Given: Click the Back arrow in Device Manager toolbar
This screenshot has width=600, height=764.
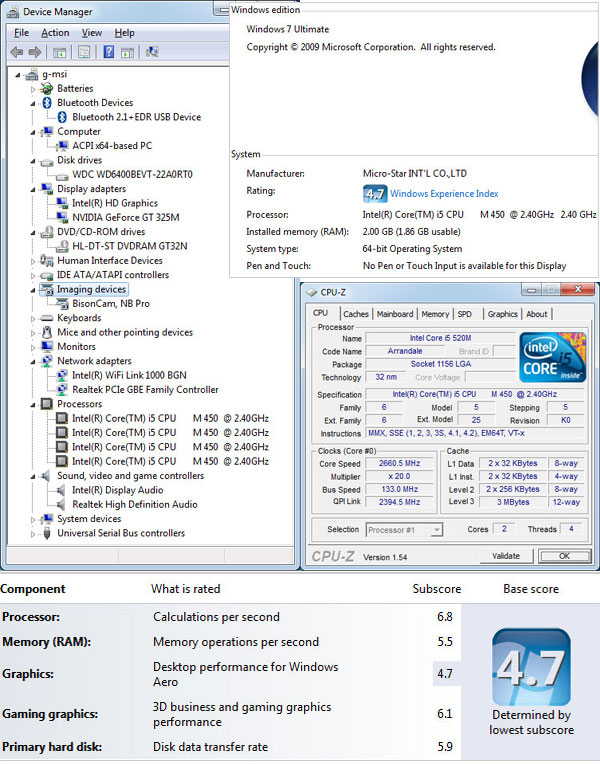Looking at the screenshot, I should pyautogui.click(x=17, y=52).
